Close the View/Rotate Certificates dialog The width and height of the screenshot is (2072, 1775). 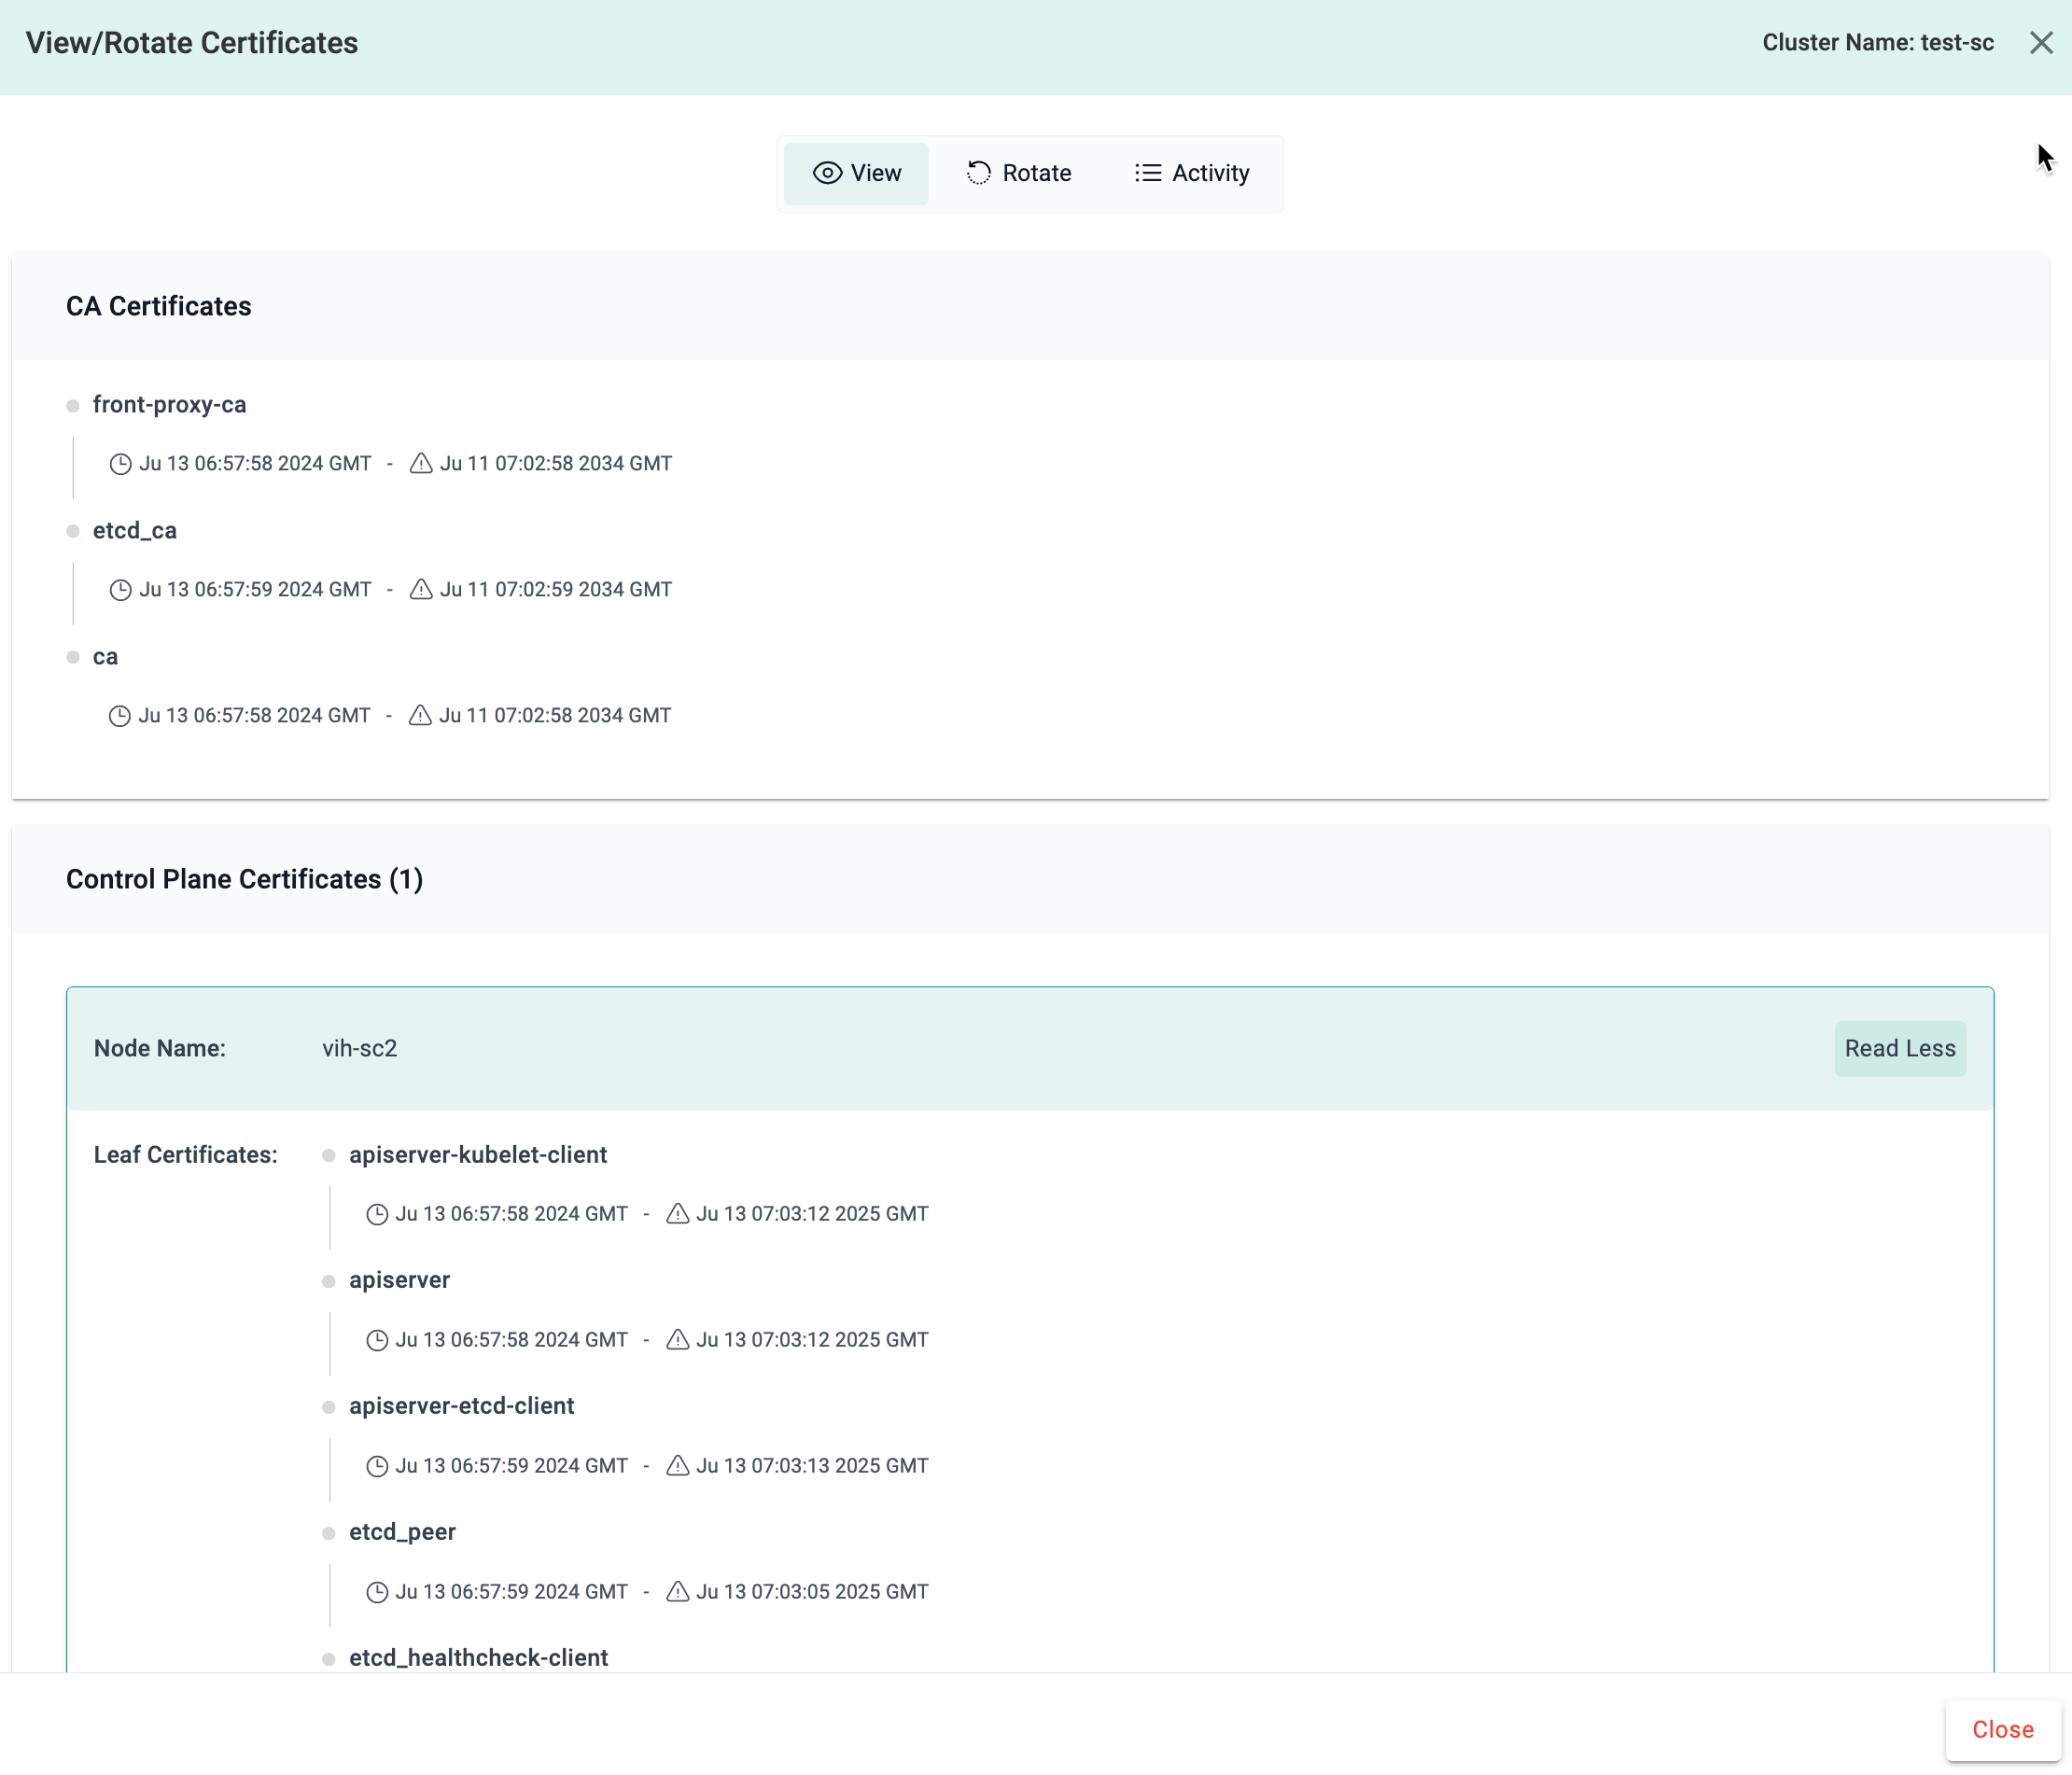(2042, 42)
